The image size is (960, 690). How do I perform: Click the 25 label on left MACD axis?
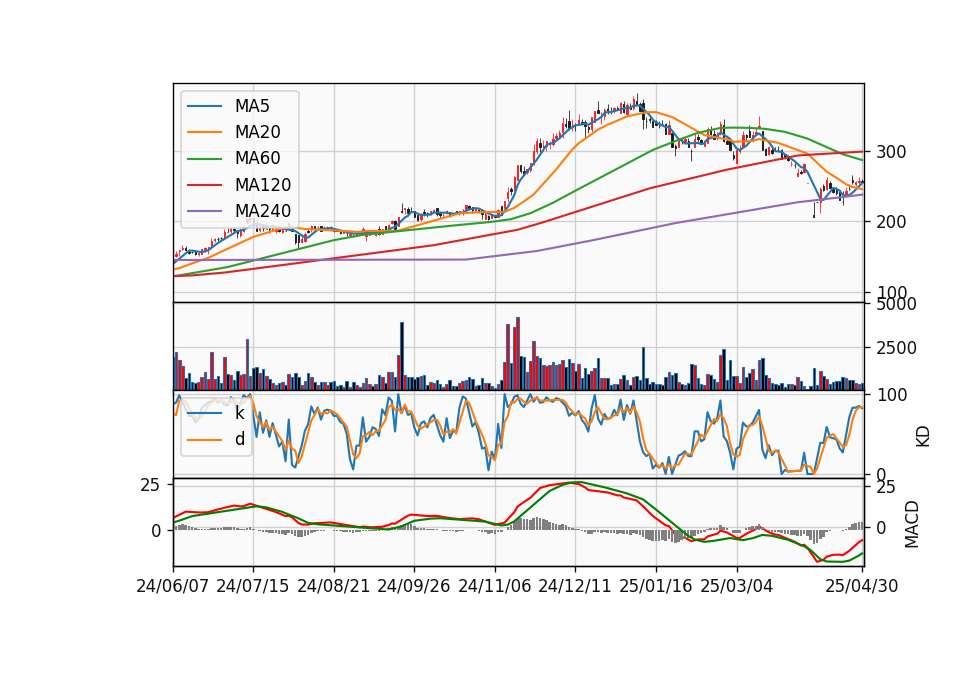click(150, 486)
